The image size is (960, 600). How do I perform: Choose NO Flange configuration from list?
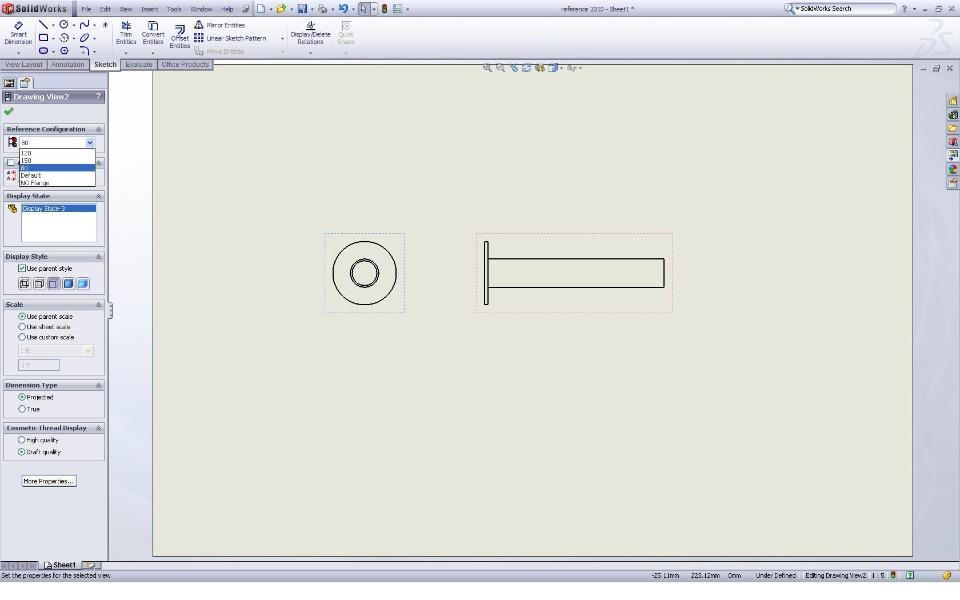58,182
